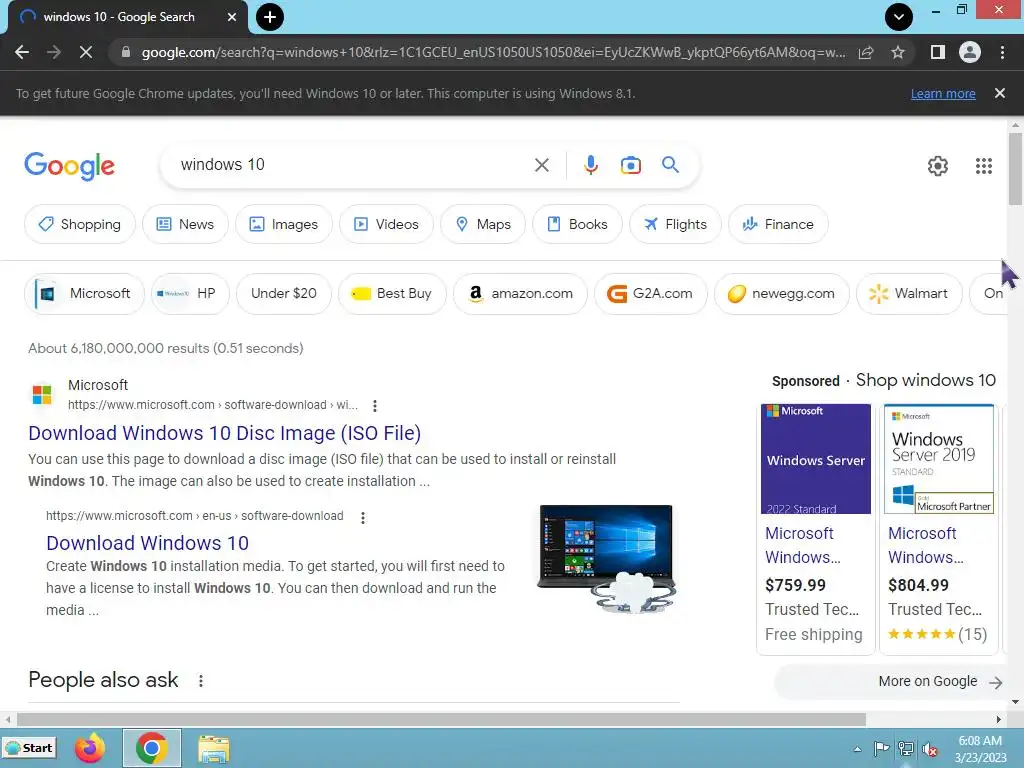Open People also ask options menu
Screen dimensions: 1024x768
pyautogui.click(x=200, y=680)
